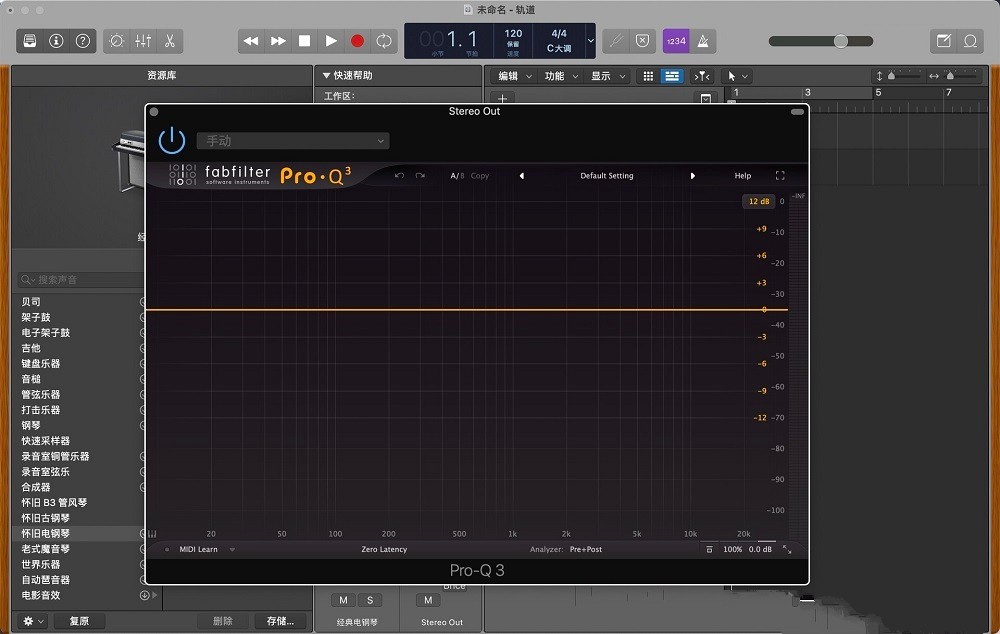The image size is (1000, 634).
Task: Select 合成器 in the library
Action: (x=36, y=487)
